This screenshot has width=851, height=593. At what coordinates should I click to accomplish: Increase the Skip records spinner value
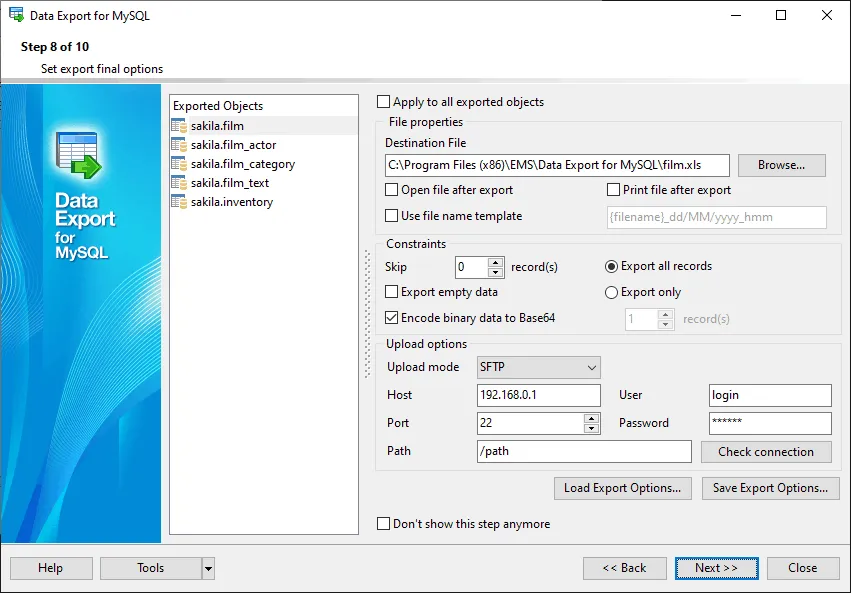(495, 262)
